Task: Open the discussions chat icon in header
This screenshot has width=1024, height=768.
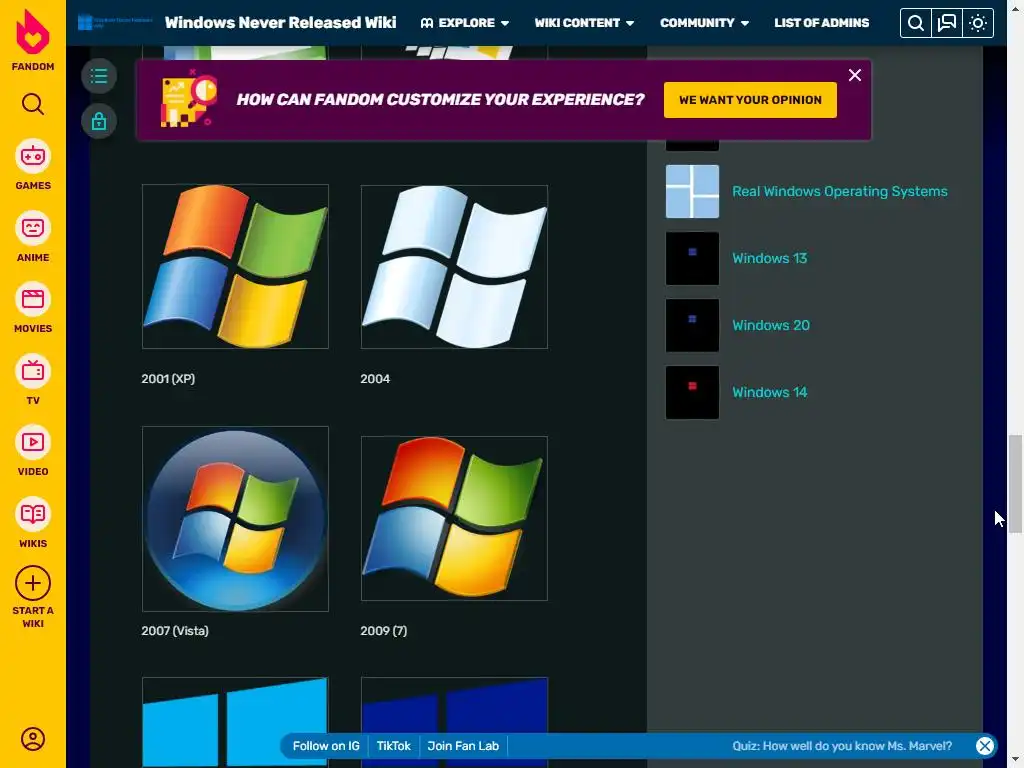Action: coord(946,24)
